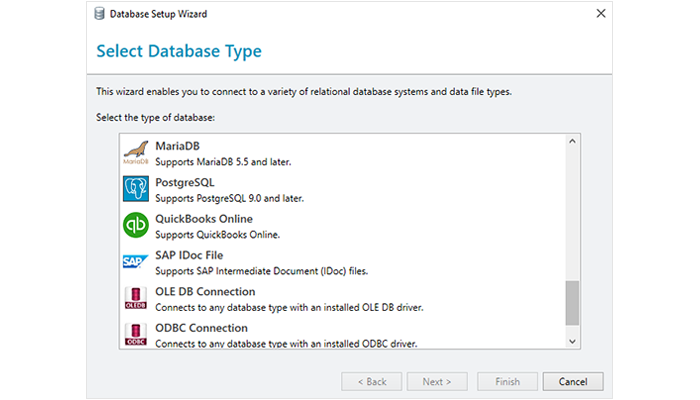Choose PostgreSQL from the database list
This screenshot has height=400, width=700.
[185, 182]
